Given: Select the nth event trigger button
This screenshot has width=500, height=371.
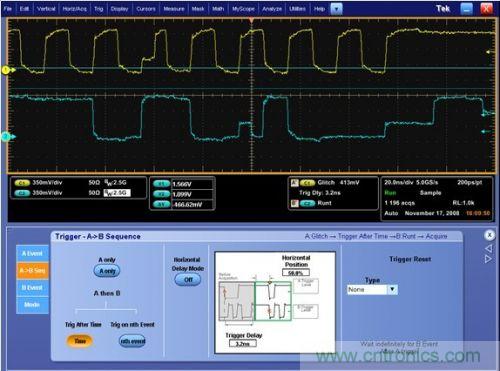Looking at the screenshot, I should pyautogui.click(x=132, y=341).
